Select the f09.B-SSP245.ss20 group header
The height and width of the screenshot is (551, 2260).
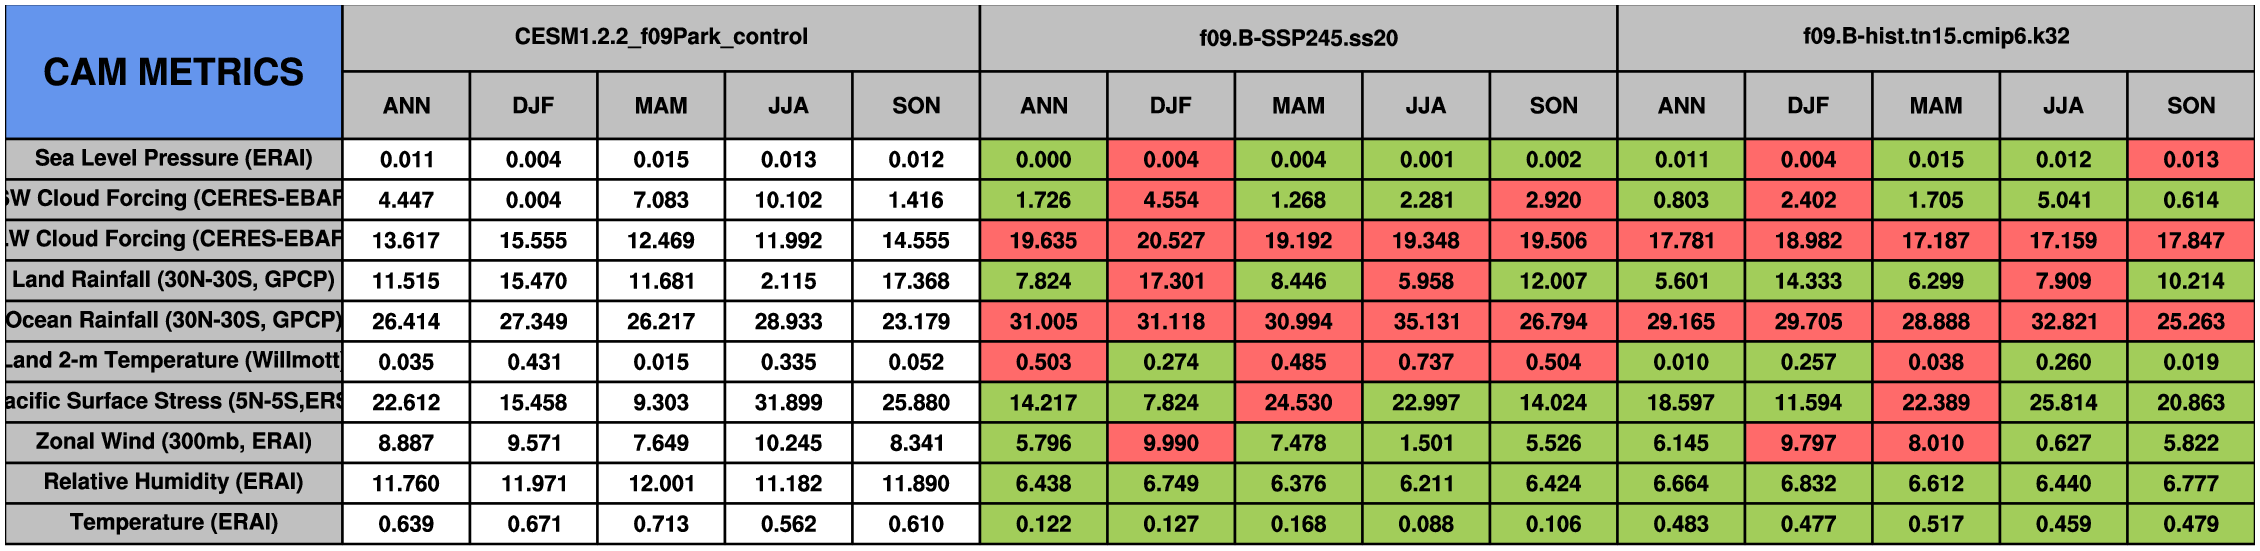(1298, 38)
